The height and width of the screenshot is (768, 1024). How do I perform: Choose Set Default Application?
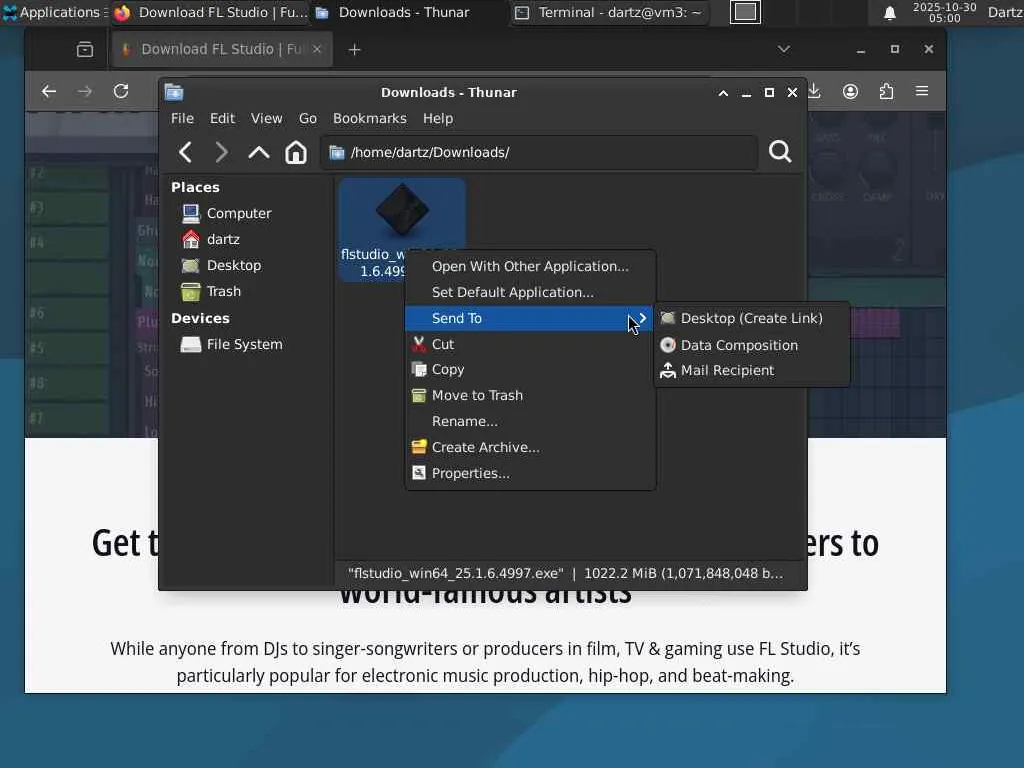(530, 293)
